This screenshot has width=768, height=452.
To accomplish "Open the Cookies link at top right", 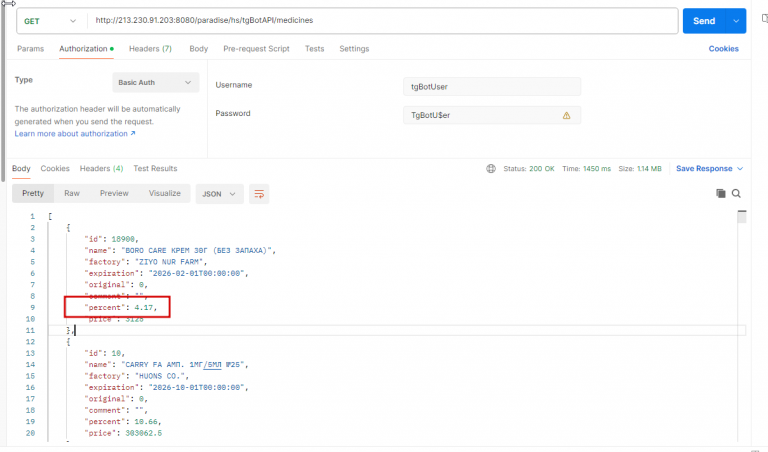I will click(723, 48).
